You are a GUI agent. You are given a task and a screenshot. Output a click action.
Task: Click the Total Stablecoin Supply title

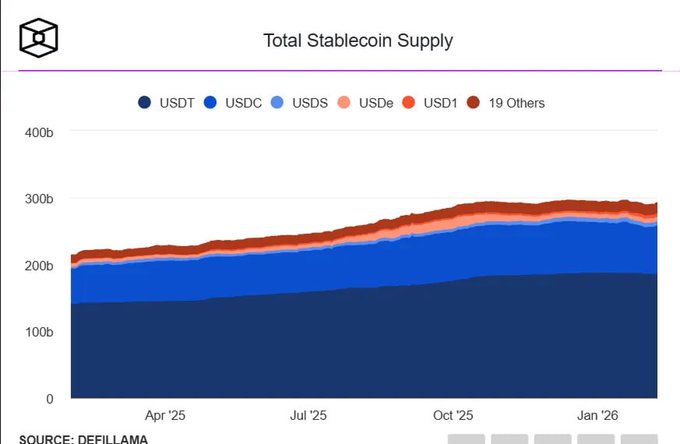[x=358, y=41]
